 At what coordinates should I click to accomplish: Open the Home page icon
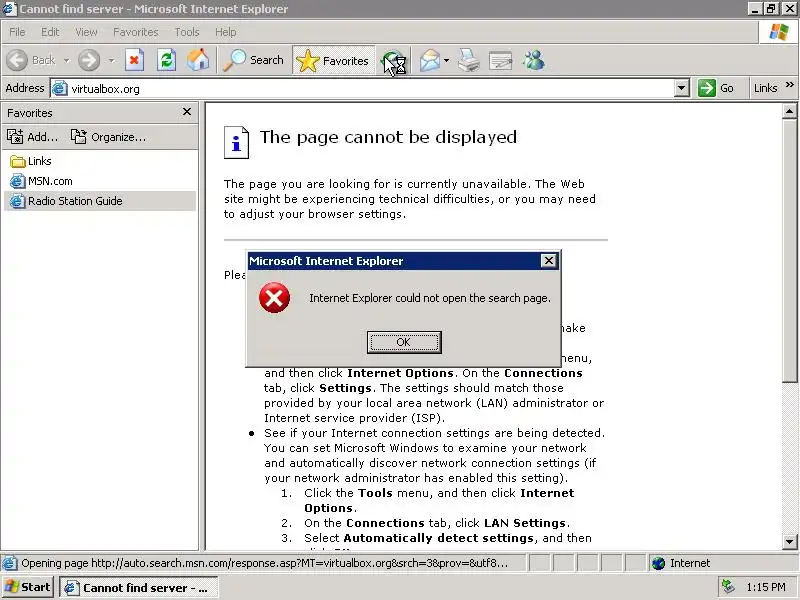point(198,60)
